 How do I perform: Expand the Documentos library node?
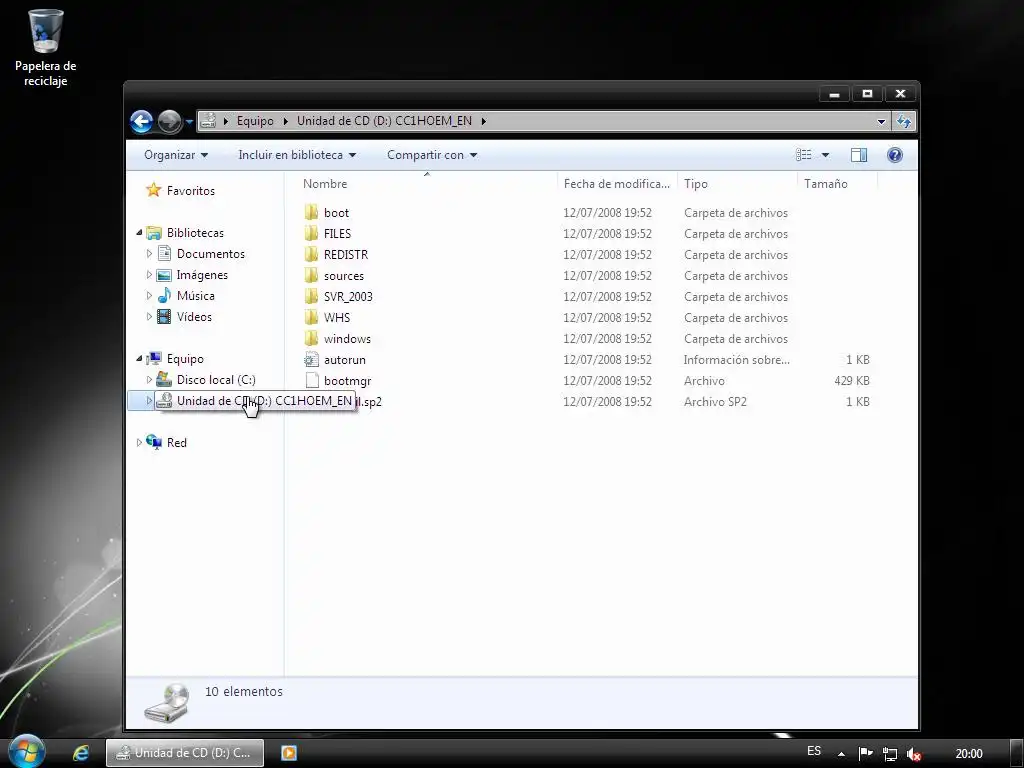click(149, 253)
